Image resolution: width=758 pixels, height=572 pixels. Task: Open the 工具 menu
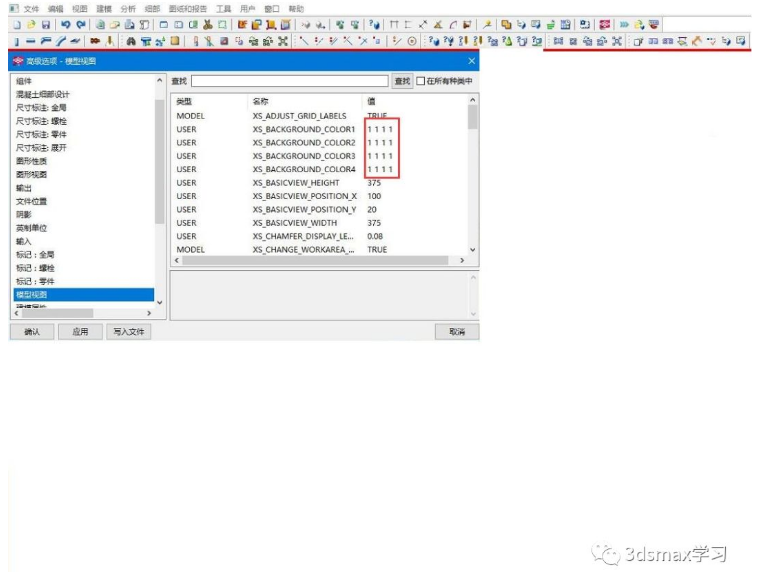[223, 9]
